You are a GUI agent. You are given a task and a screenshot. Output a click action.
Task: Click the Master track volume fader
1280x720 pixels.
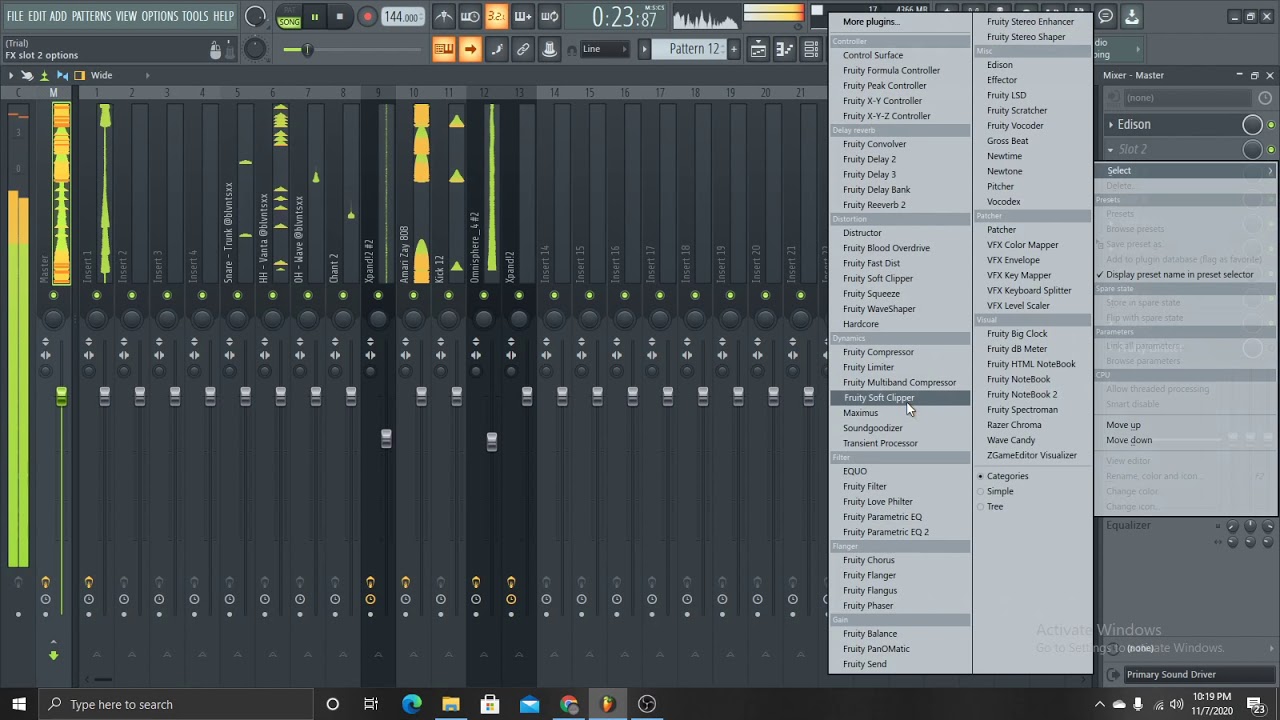coord(61,397)
